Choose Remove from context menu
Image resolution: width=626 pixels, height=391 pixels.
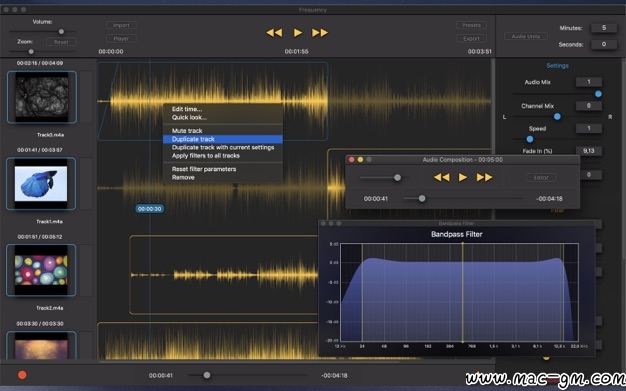[223, 177]
